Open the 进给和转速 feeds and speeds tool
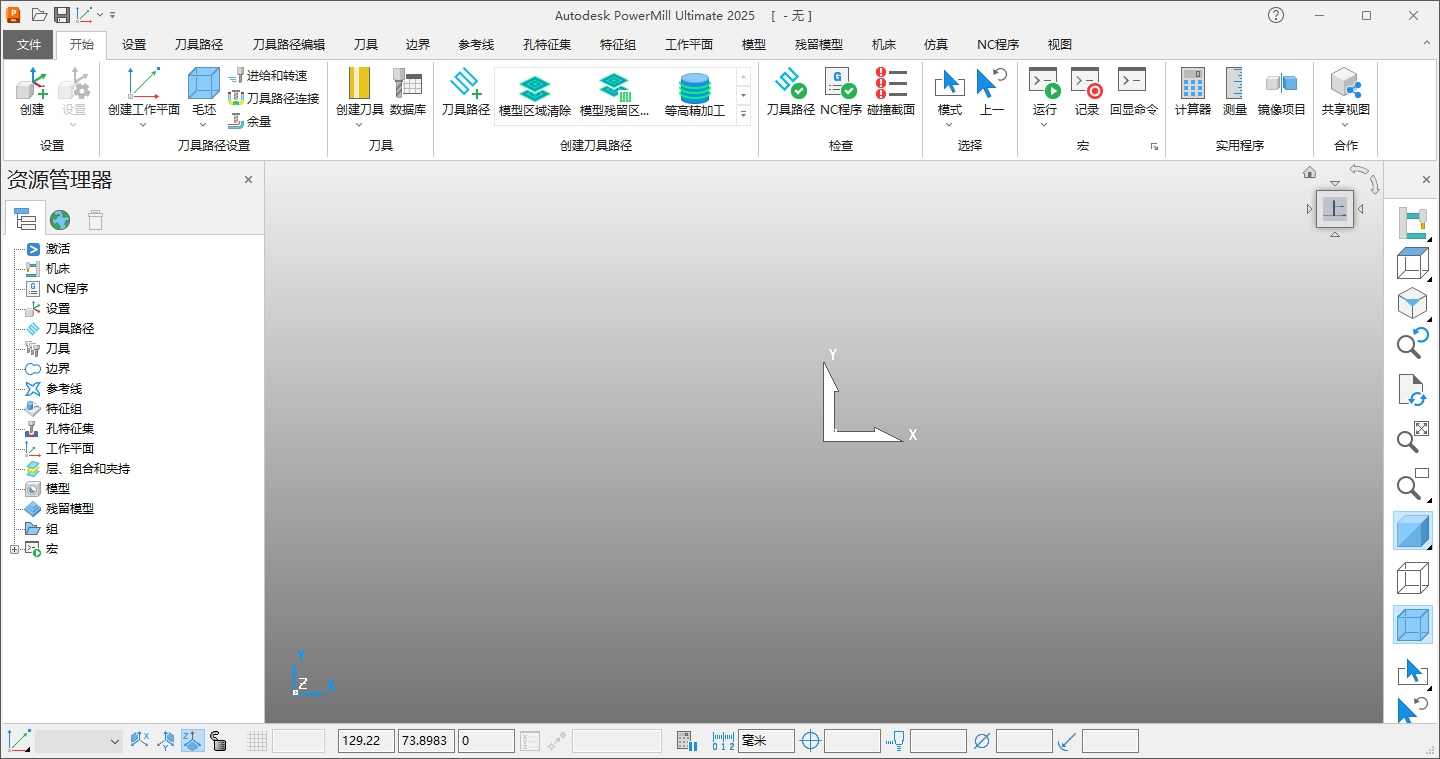This screenshot has height=759, width=1440. (270, 75)
